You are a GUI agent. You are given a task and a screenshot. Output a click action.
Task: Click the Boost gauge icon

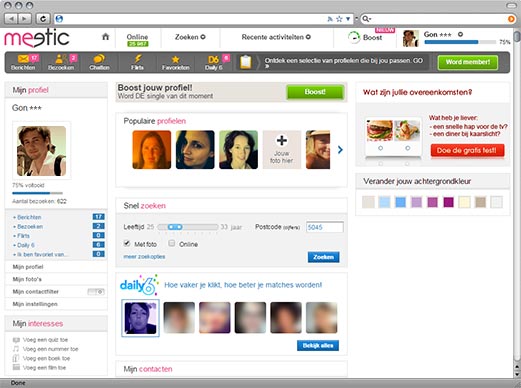point(354,37)
